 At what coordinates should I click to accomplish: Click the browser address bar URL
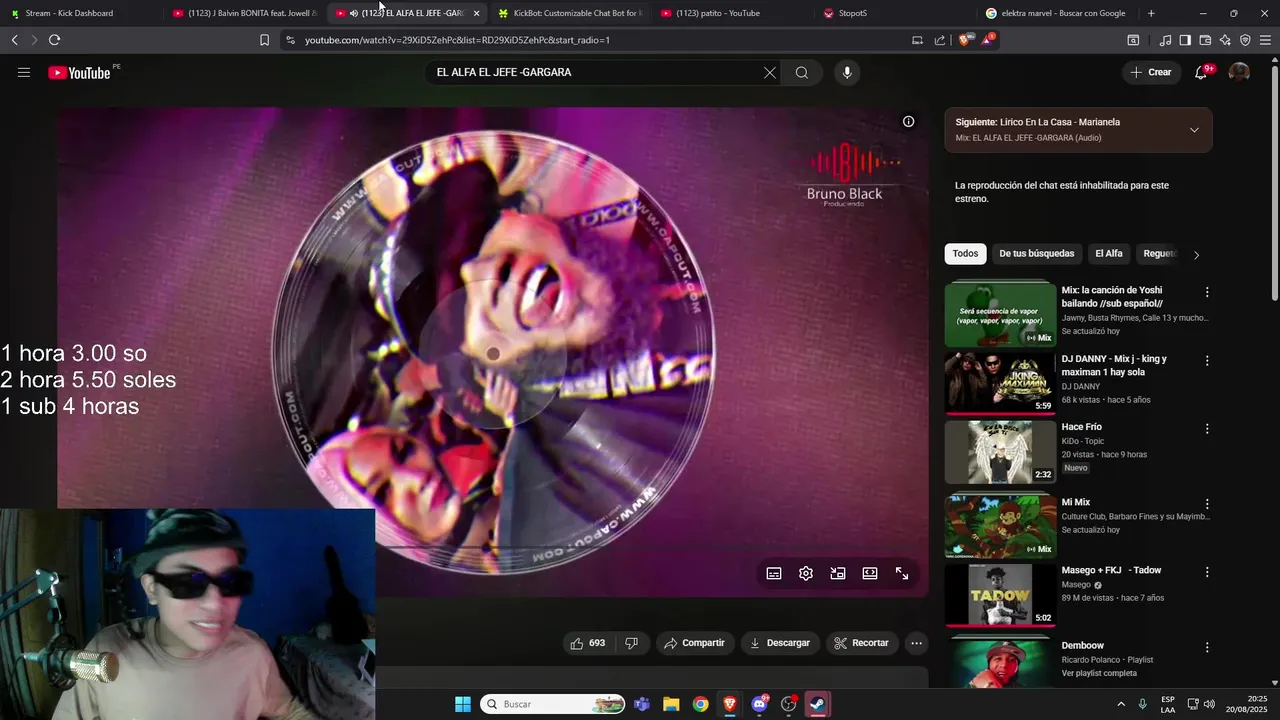tap(457, 40)
